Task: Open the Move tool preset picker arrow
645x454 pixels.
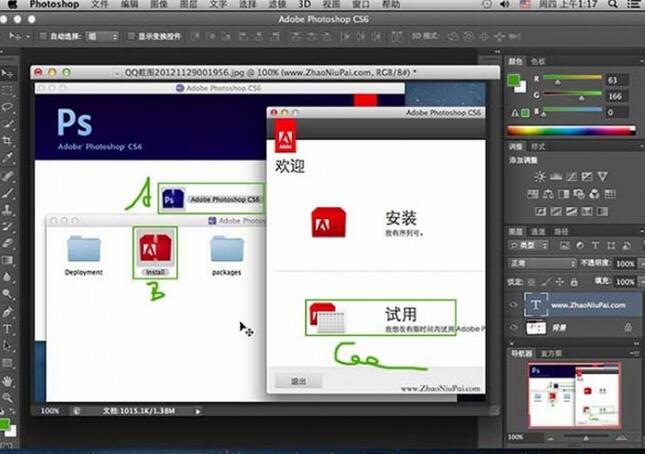Action: 28,37
